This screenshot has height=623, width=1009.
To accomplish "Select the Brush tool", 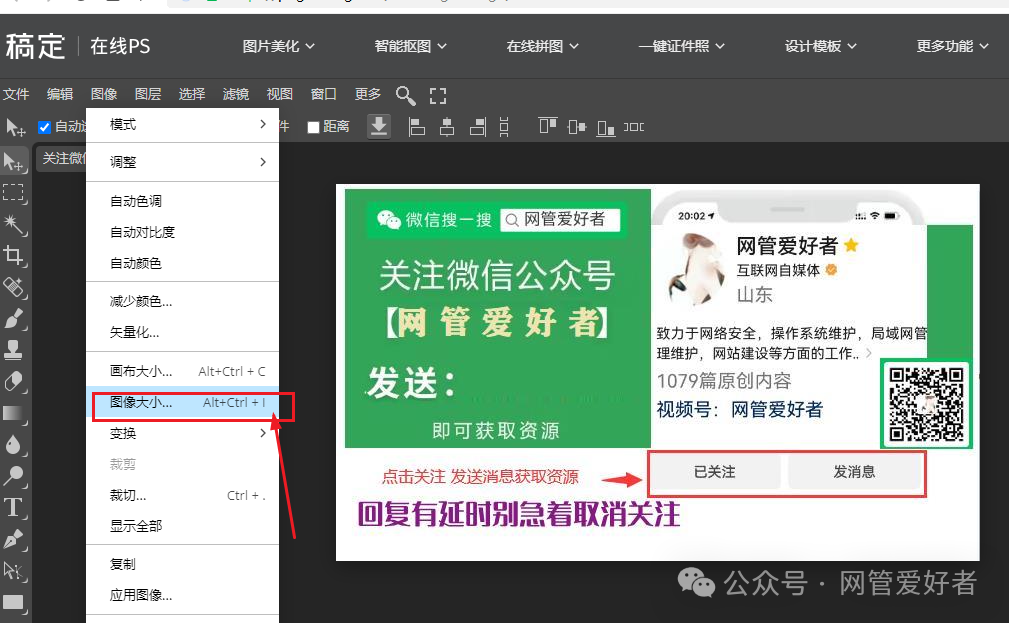I will click(x=14, y=319).
